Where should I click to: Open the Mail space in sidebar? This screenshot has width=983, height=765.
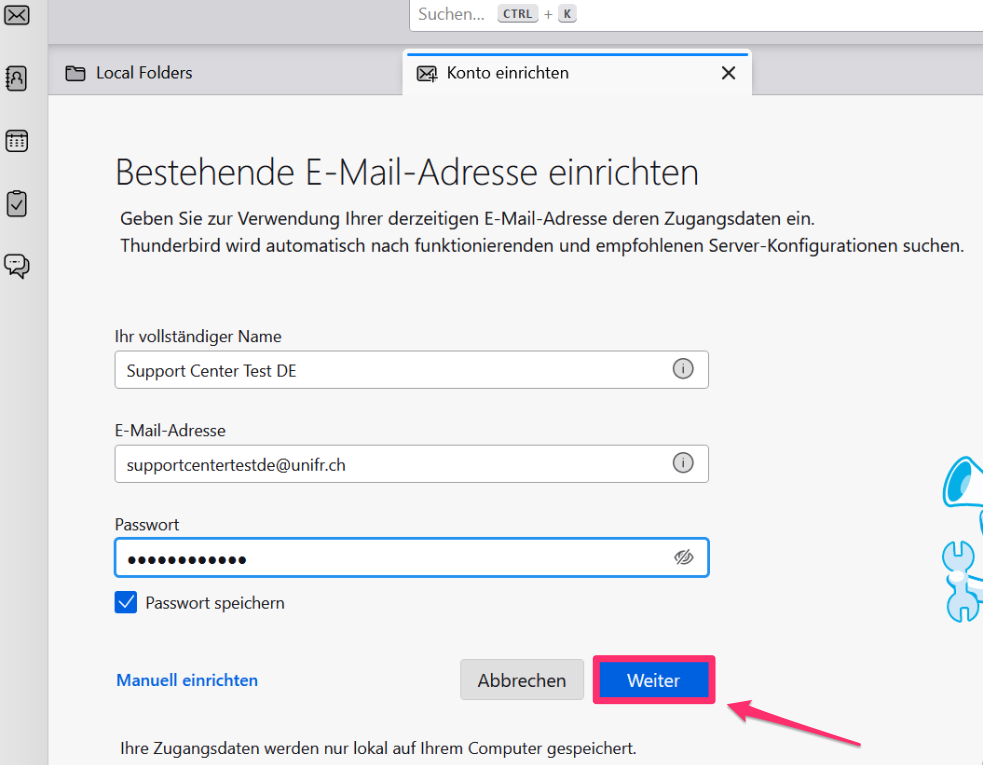click(x=17, y=14)
